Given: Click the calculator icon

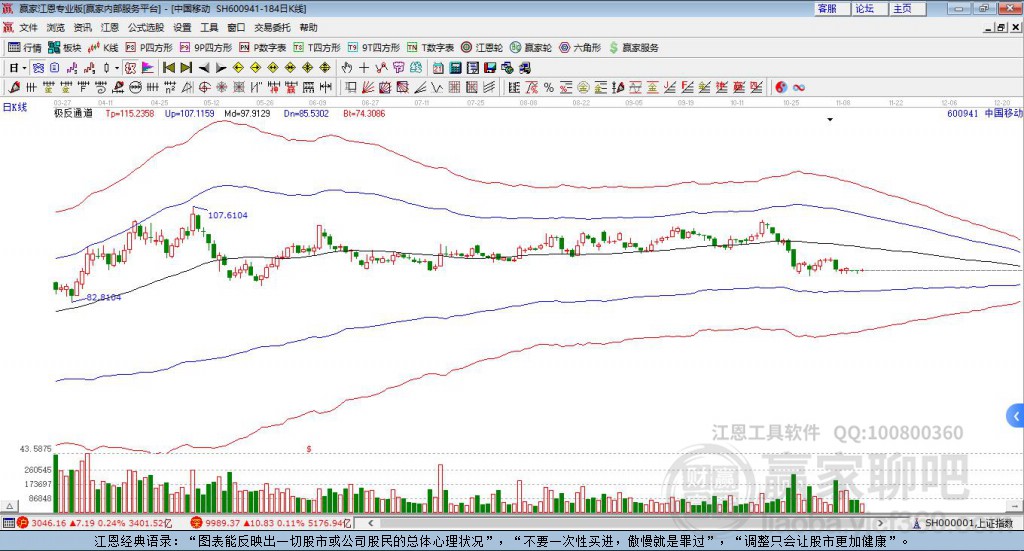Looking at the screenshot, I should (455, 68).
